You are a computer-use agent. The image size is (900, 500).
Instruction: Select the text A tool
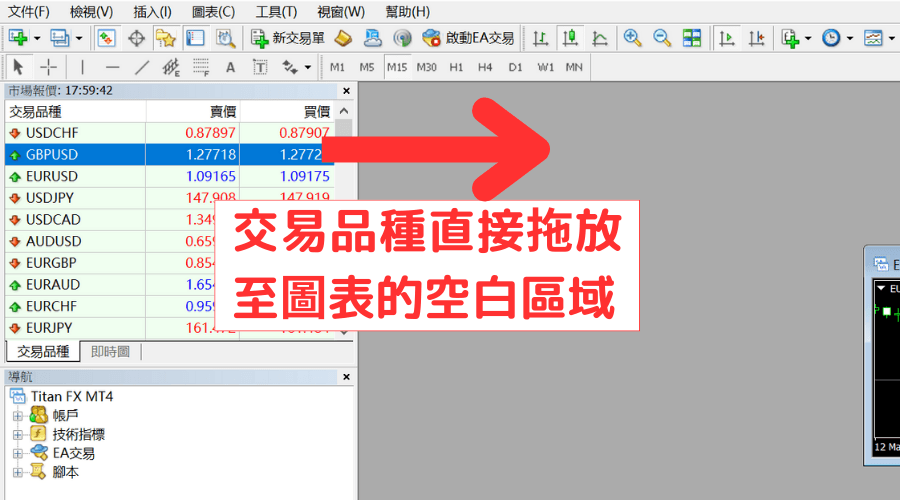coord(230,68)
